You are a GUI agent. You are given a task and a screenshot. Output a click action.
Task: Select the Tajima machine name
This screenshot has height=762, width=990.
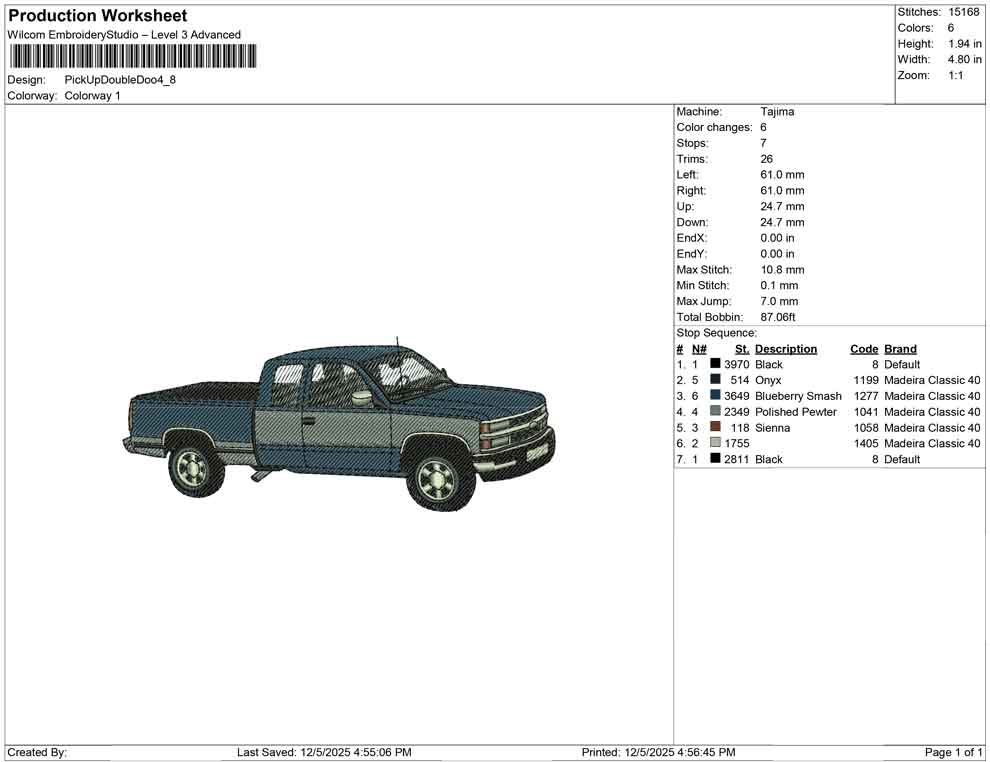(x=778, y=111)
